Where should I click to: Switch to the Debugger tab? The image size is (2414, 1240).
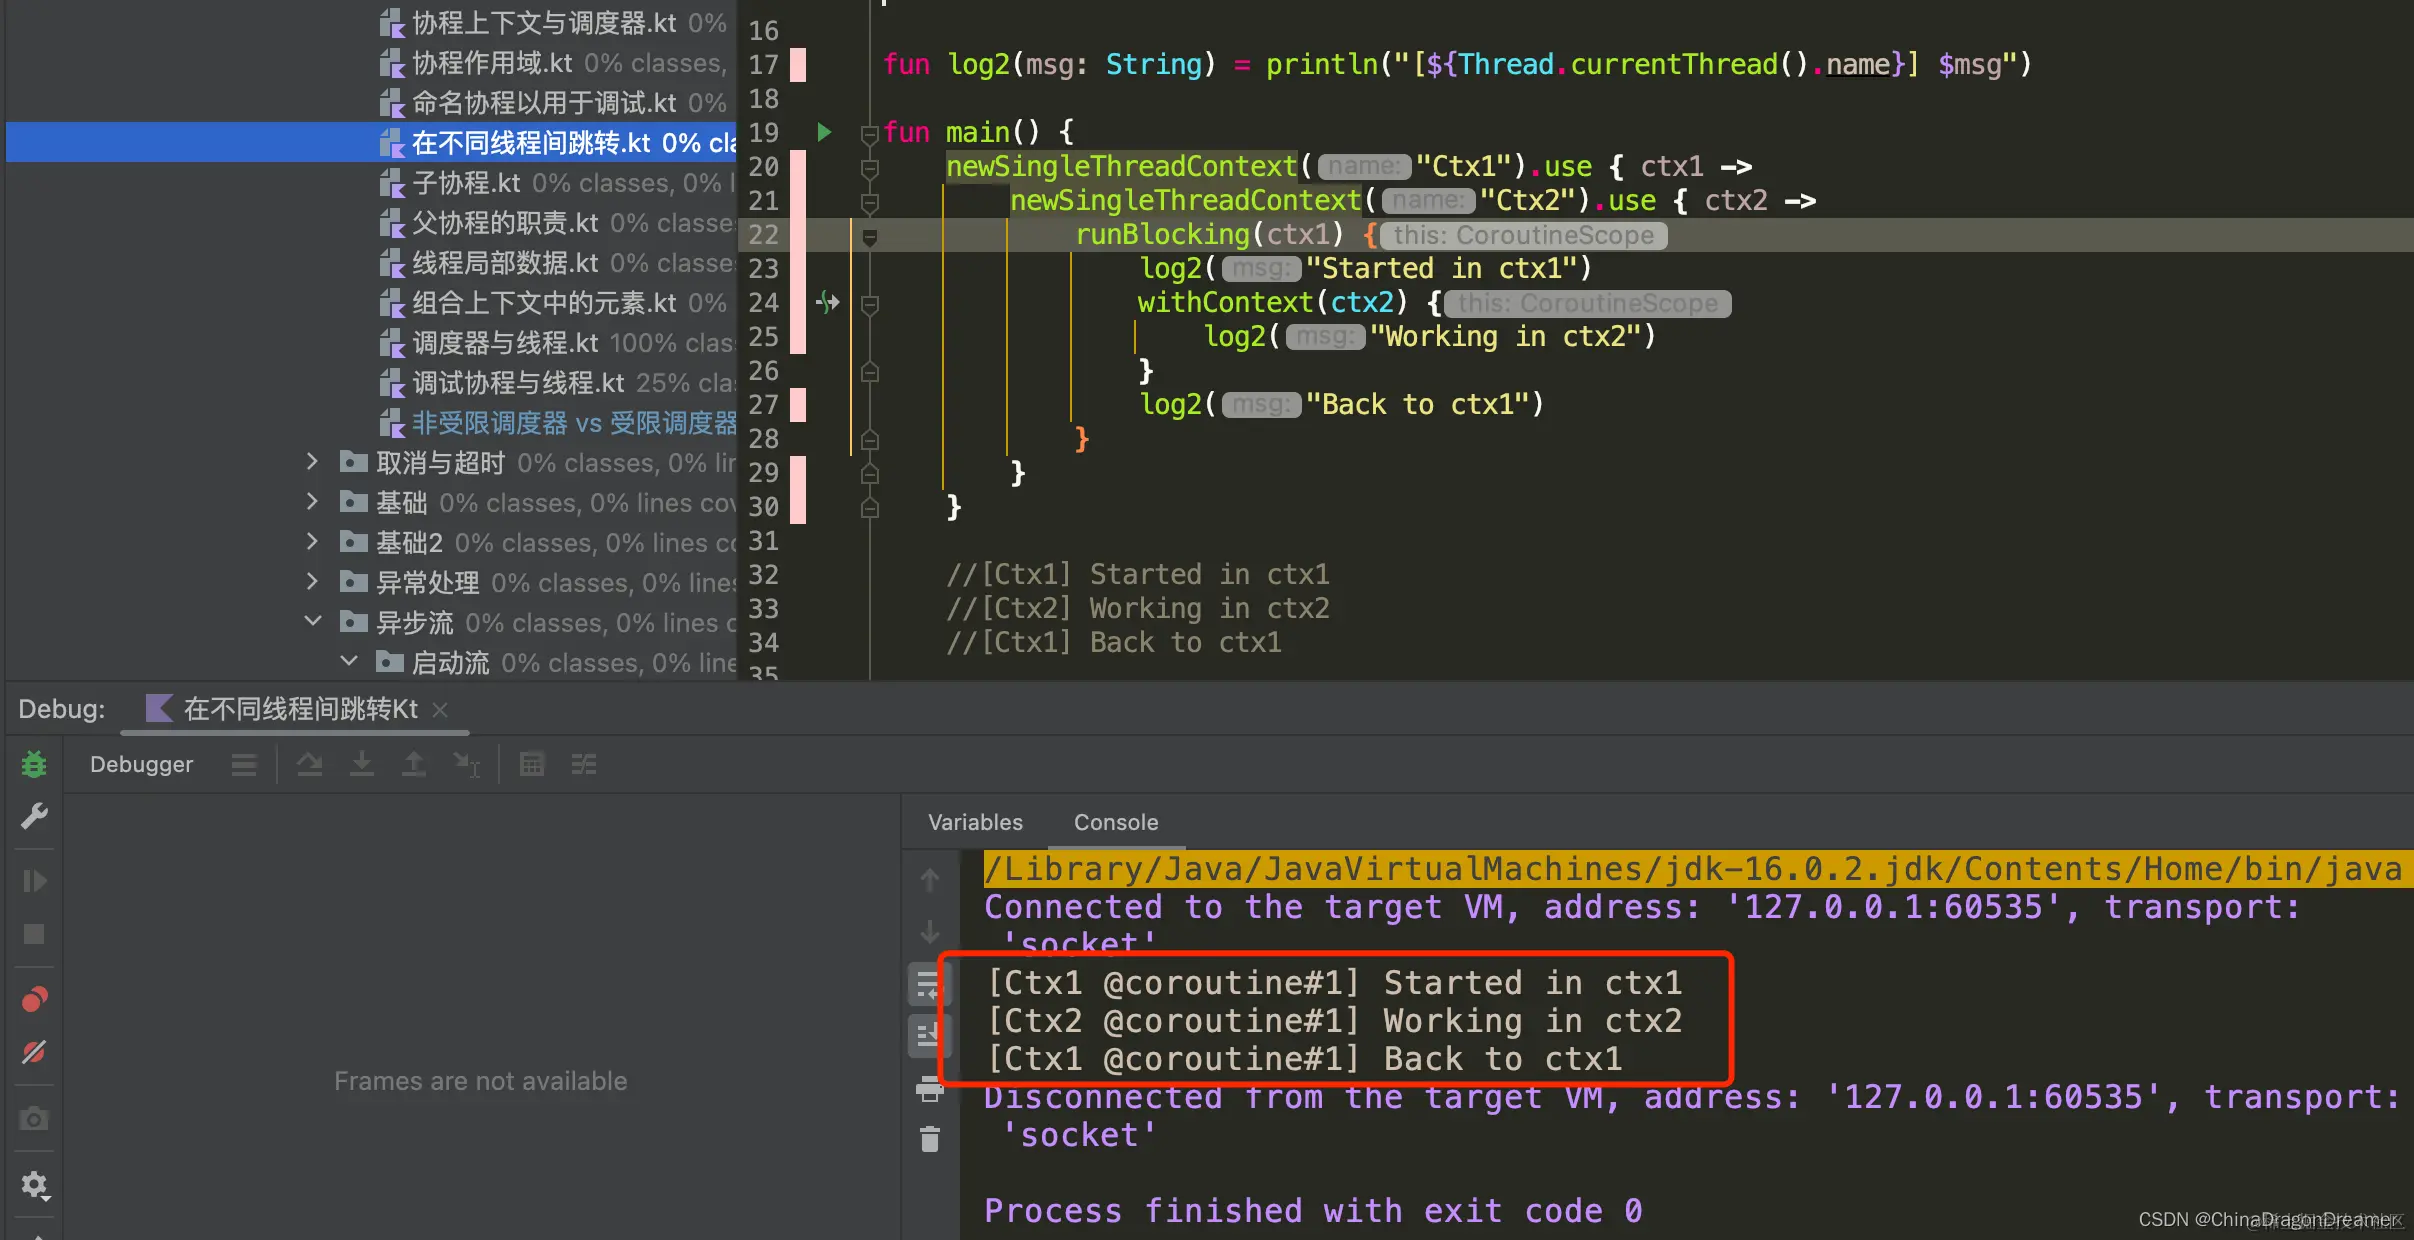pos(141,765)
